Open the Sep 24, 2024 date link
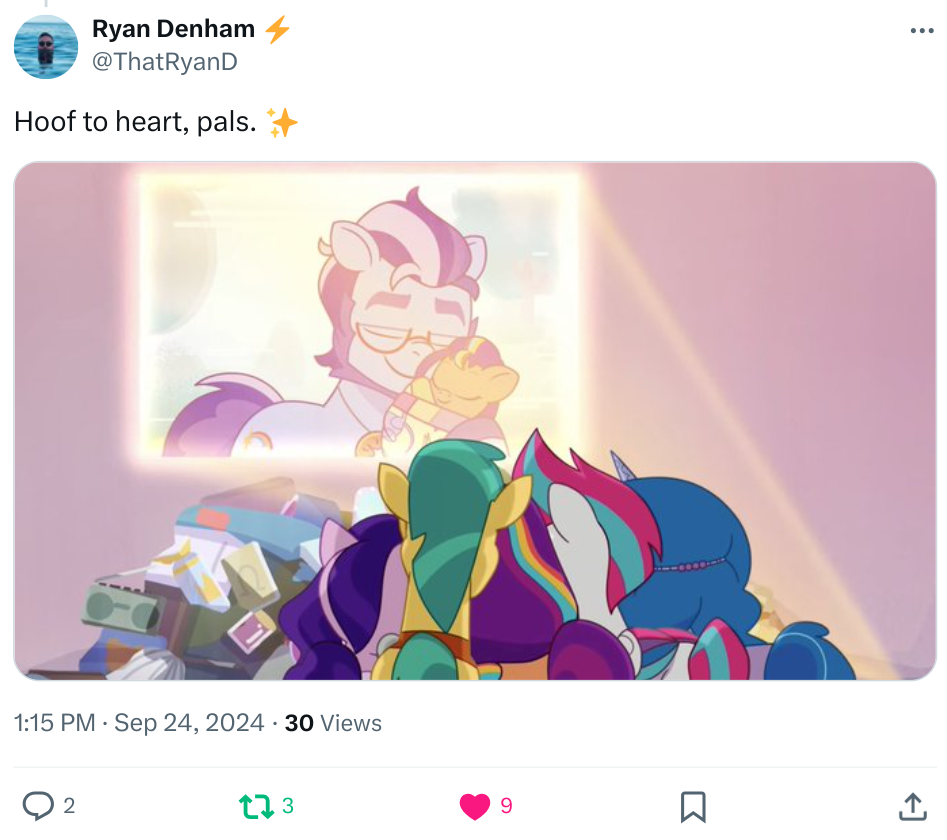Screen dimensions: 947x840 [x=189, y=723]
